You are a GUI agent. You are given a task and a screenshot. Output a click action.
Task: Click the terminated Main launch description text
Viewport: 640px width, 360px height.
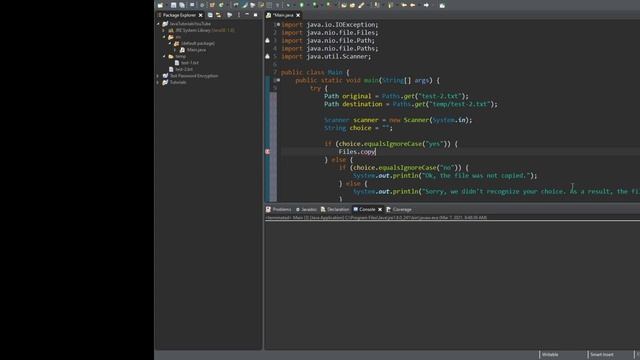[x=376, y=218]
